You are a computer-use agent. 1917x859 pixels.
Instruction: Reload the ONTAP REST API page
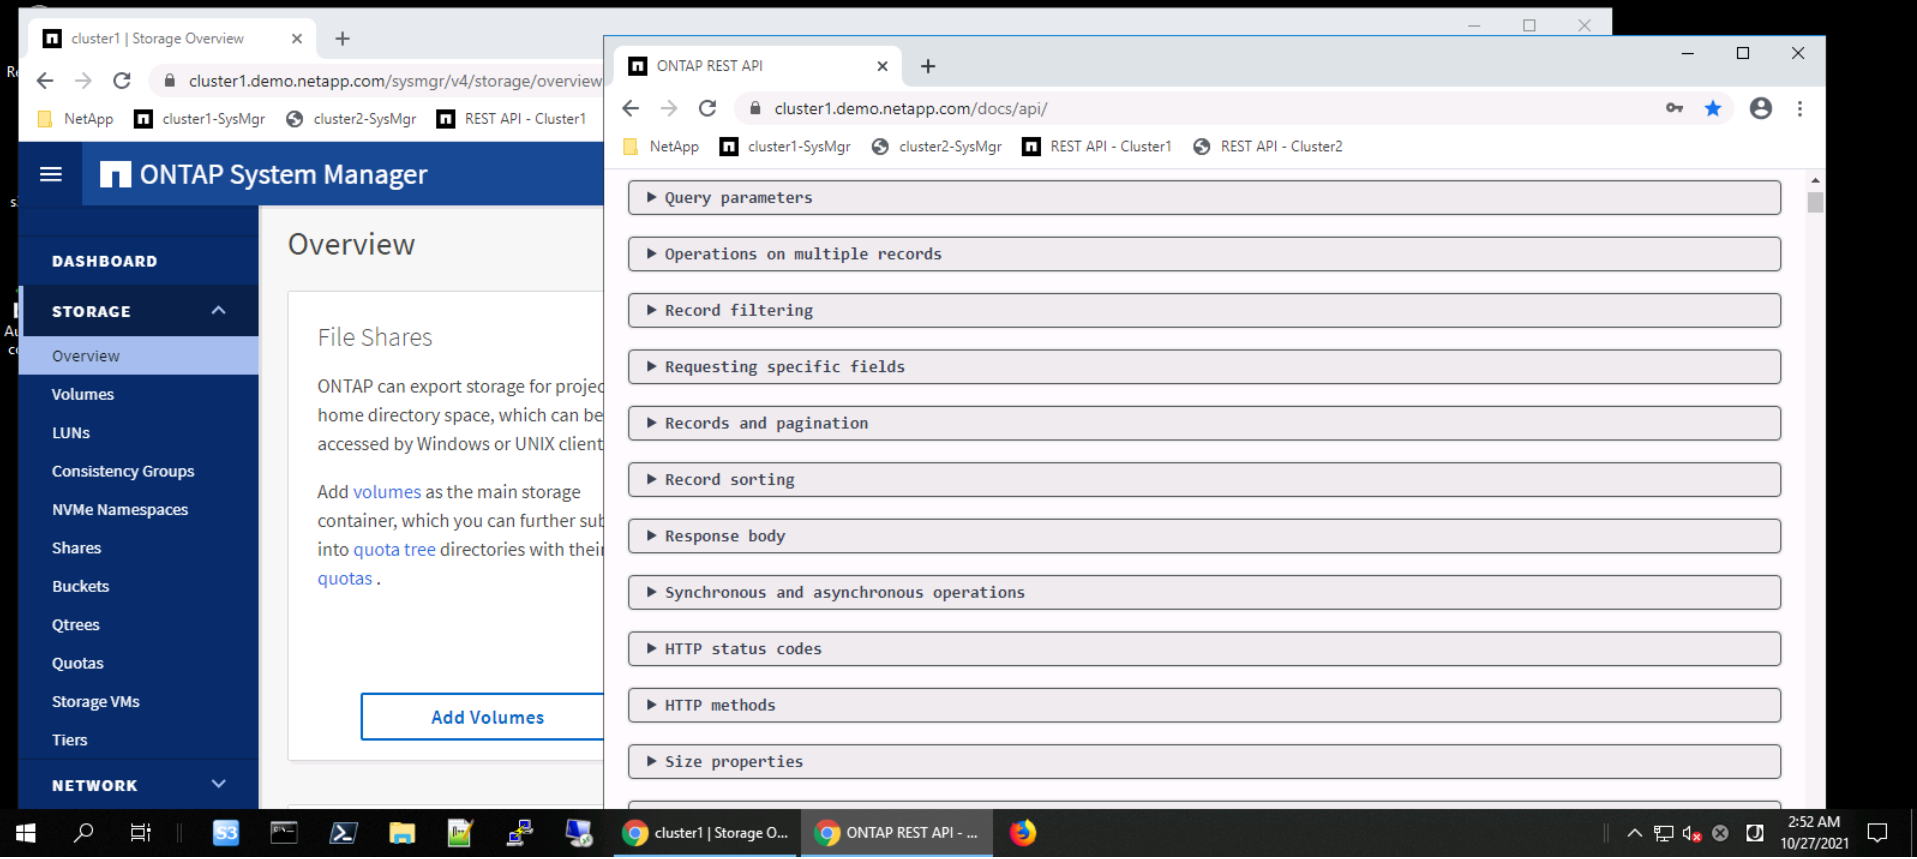(707, 108)
